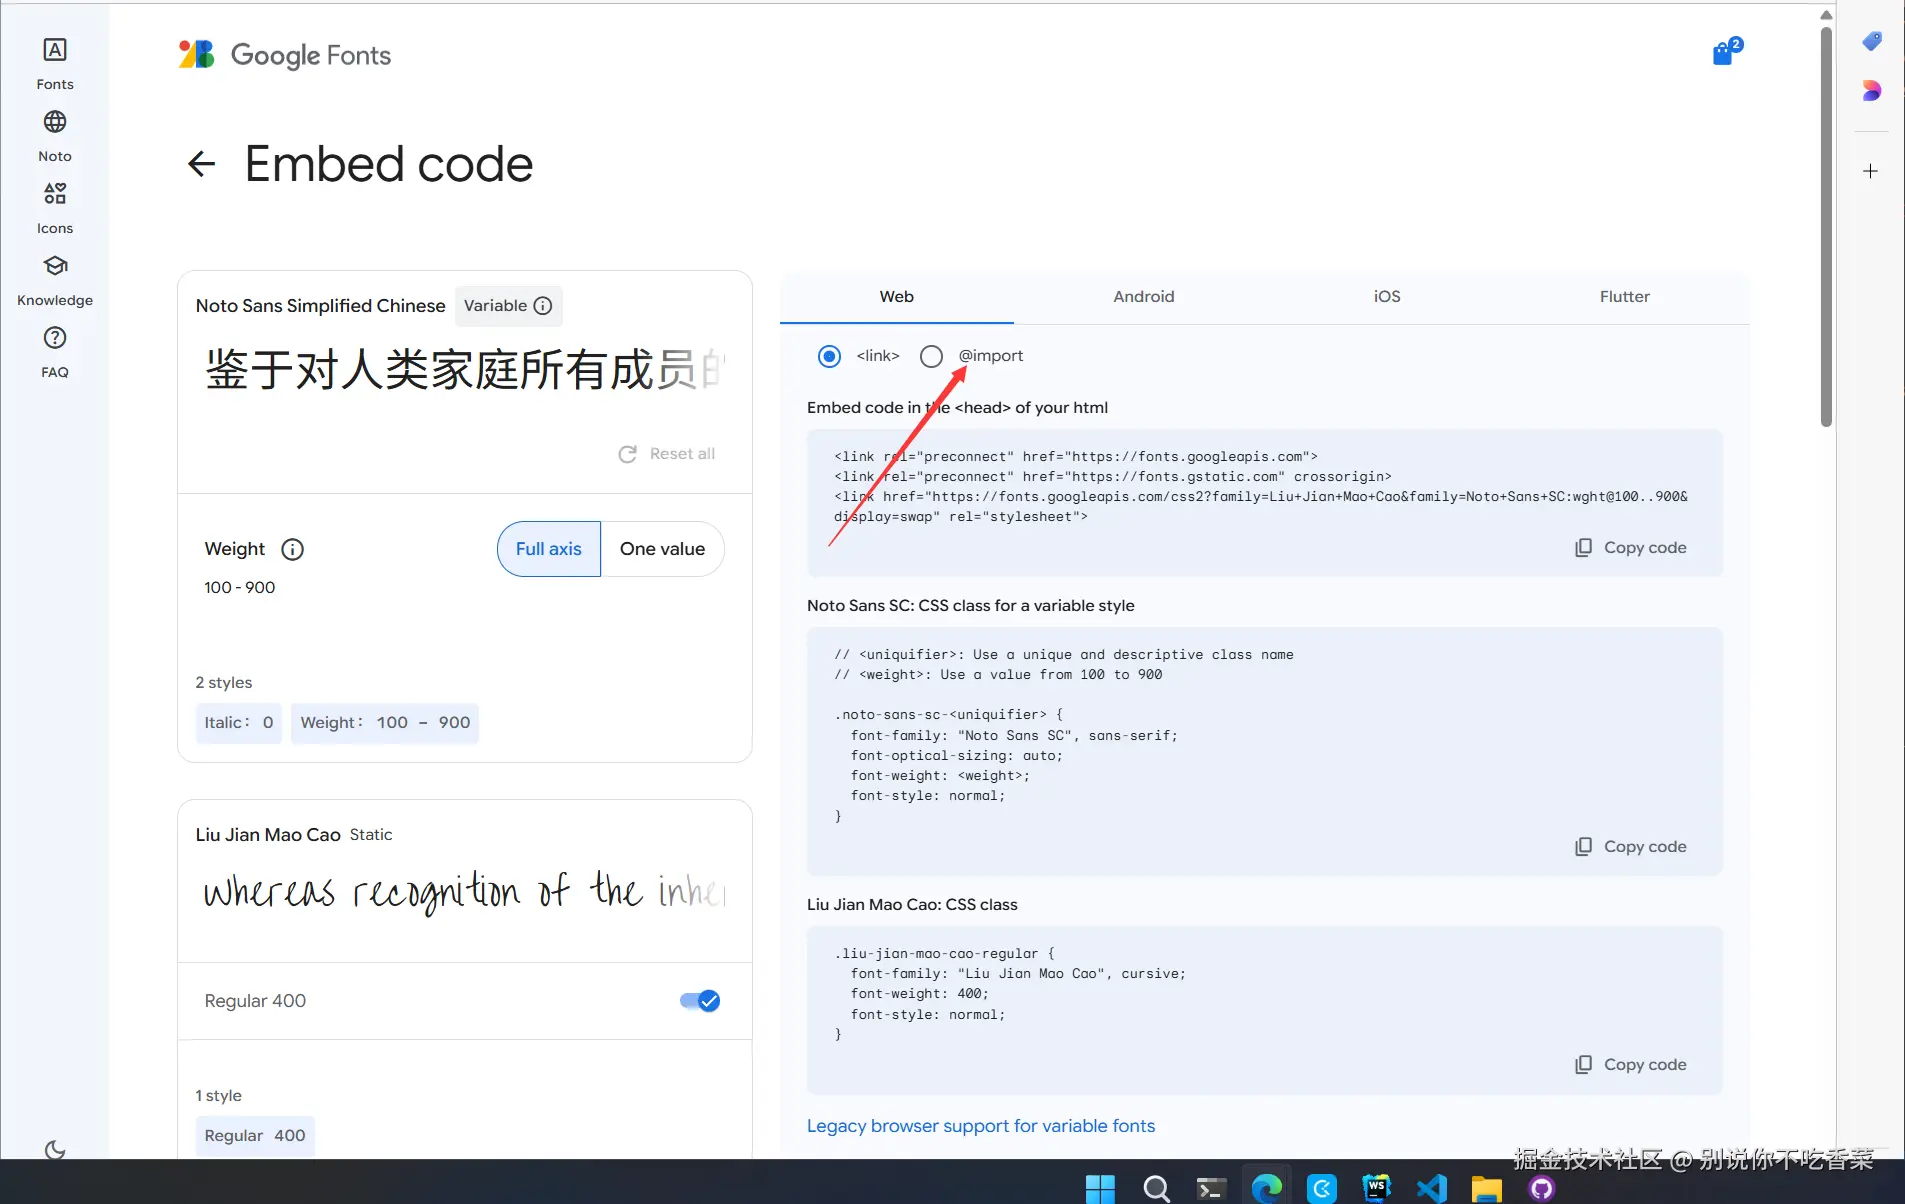
Task: Click the .liu-jian-mao-cao-regular code line
Action: (945, 954)
